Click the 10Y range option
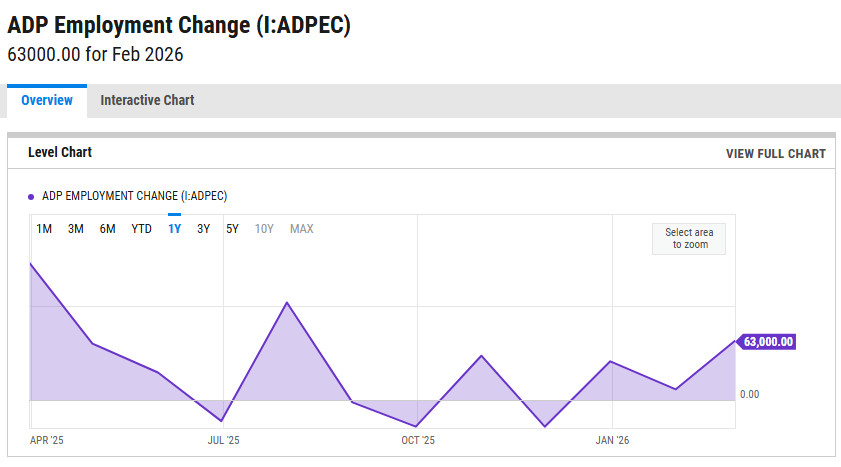 point(264,229)
